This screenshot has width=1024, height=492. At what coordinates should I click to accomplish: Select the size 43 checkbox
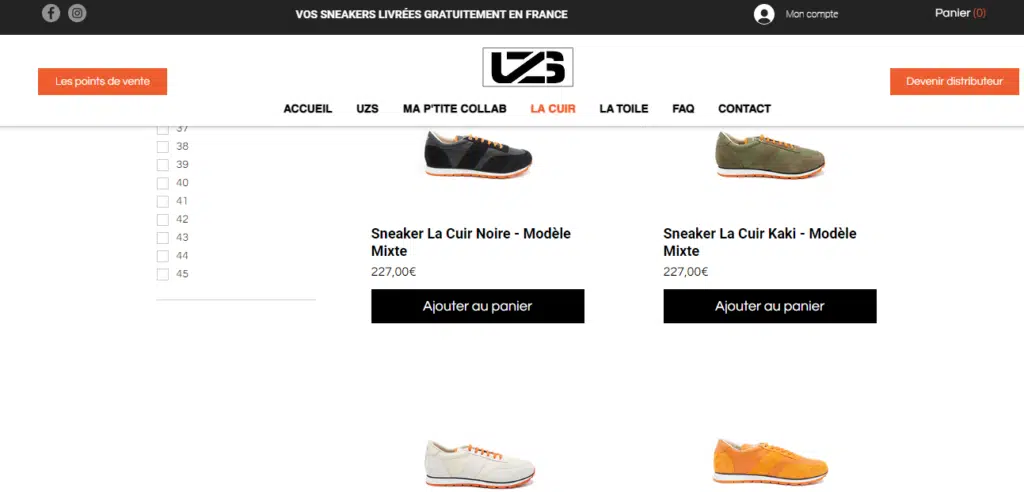(163, 238)
